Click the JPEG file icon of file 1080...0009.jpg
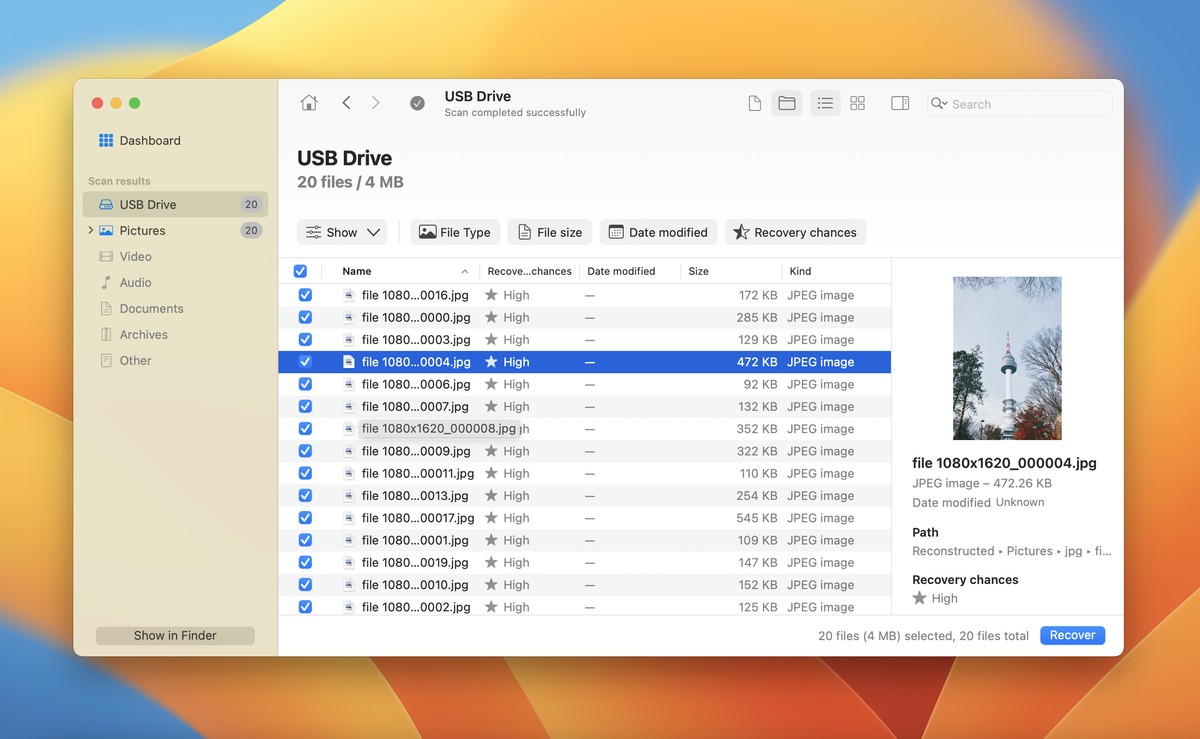1200x739 pixels. coord(349,451)
